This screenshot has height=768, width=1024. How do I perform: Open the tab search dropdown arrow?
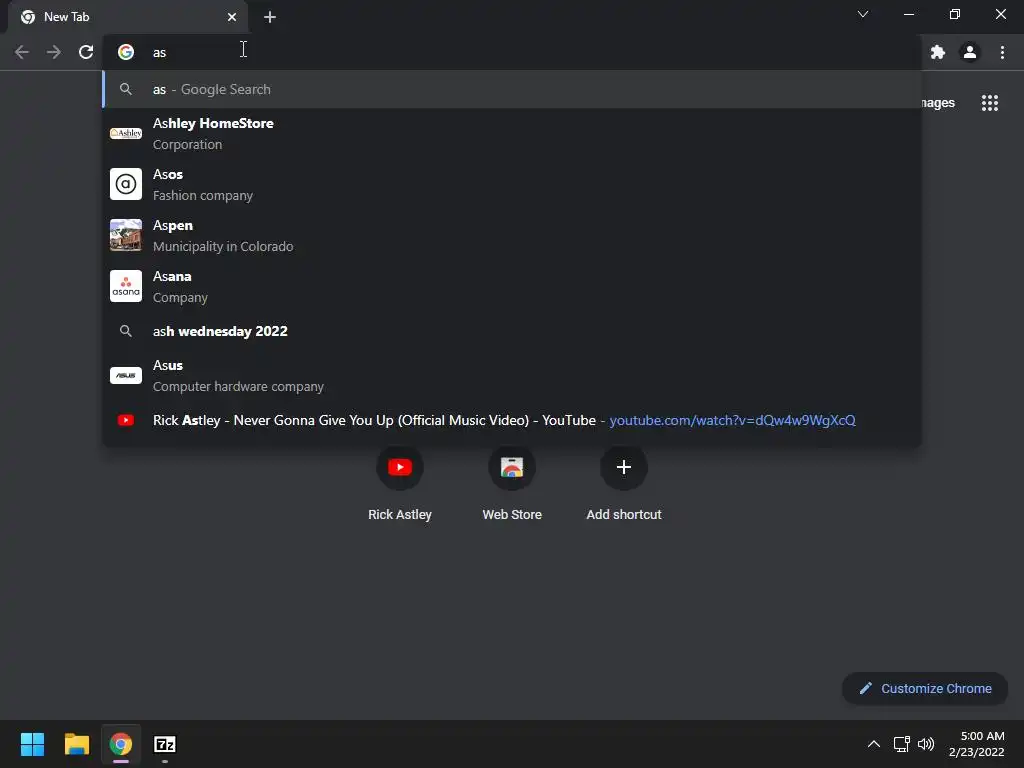863,14
